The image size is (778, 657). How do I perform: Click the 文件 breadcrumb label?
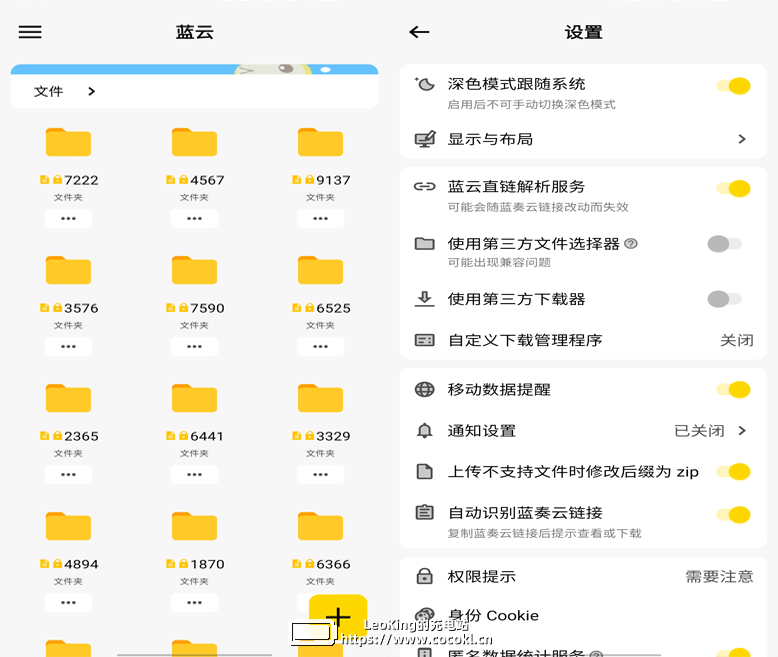pyautogui.click(x=49, y=91)
